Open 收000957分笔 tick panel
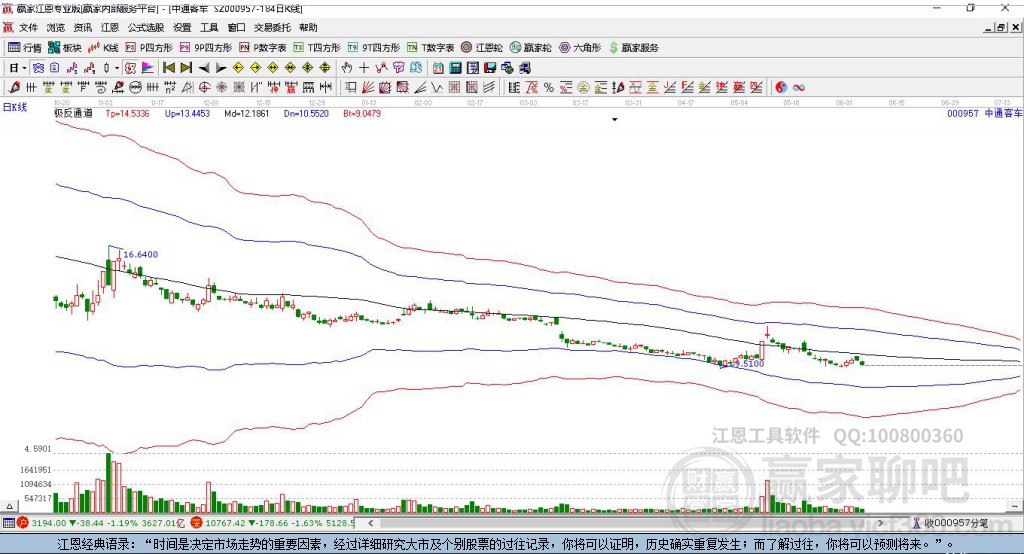The image size is (1024, 554). 951,523
